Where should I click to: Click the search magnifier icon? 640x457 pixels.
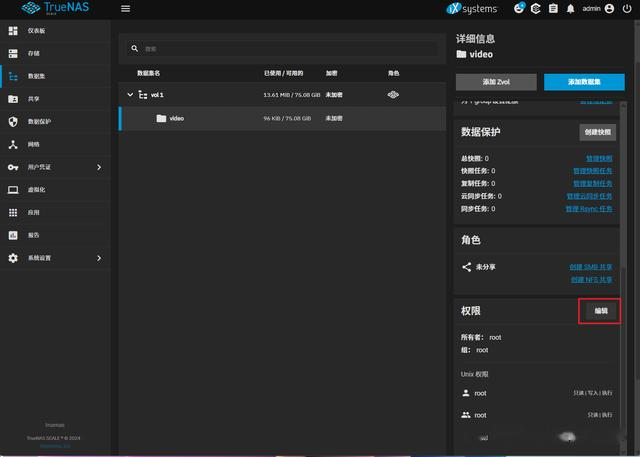[x=135, y=49]
